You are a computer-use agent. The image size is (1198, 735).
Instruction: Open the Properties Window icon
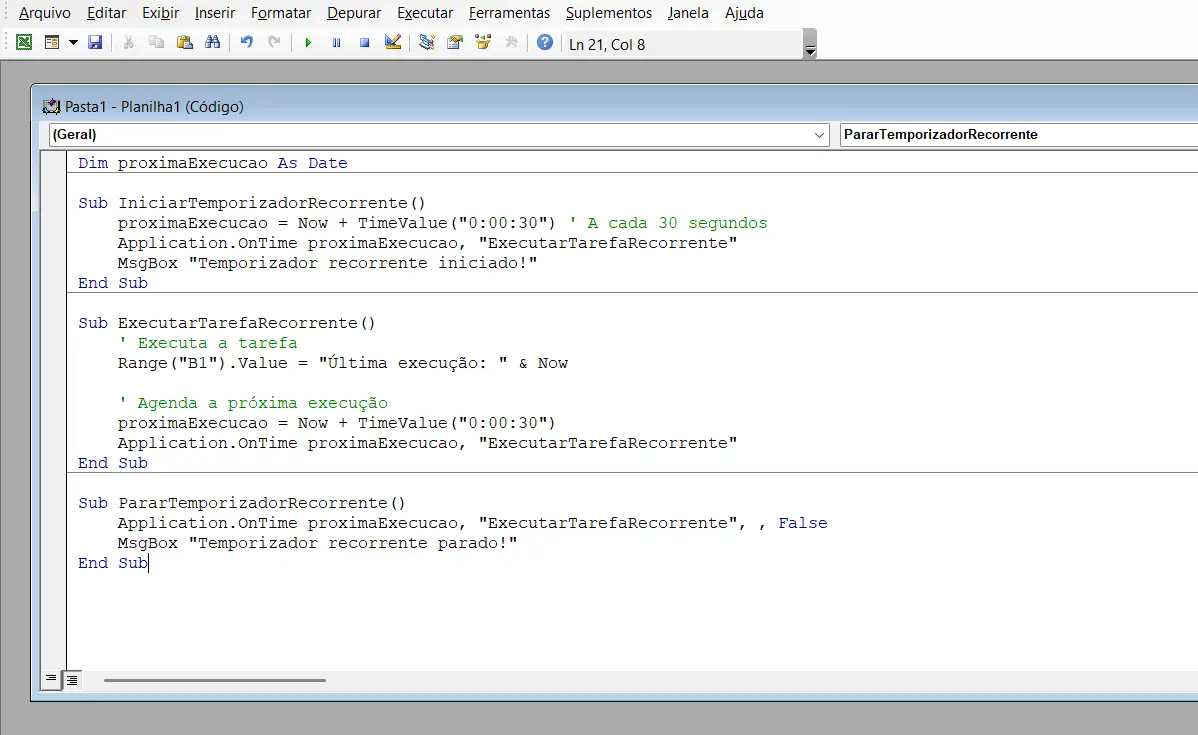pyautogui.click(x=455, y=42)
